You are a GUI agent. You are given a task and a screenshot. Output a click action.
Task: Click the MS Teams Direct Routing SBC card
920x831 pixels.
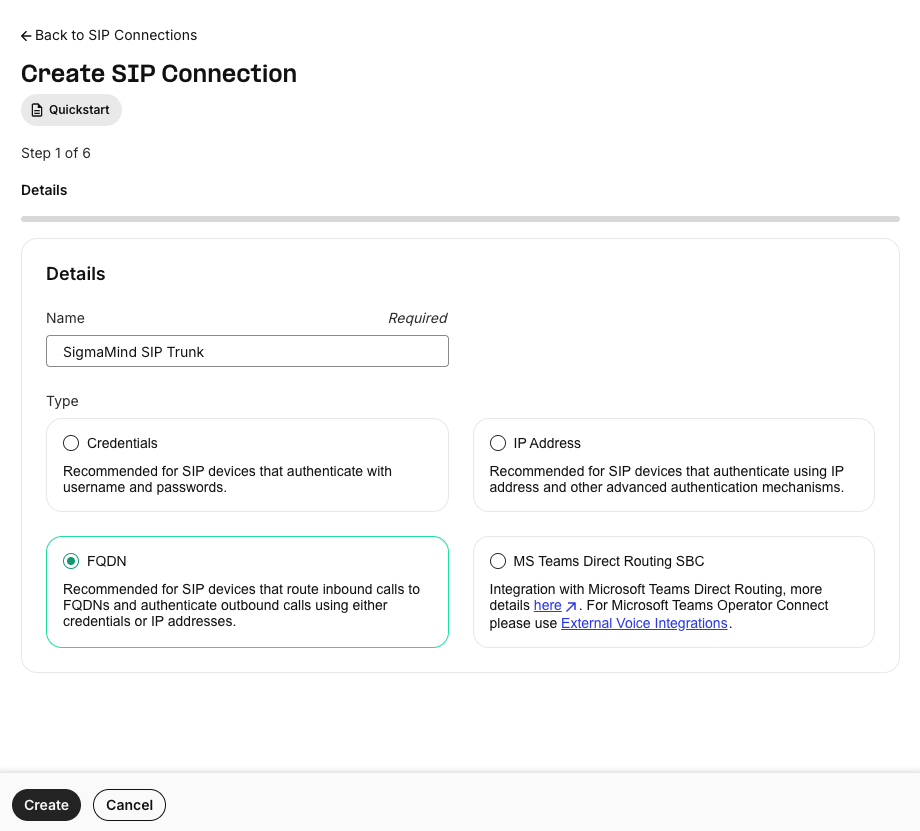tap(673, 592)
